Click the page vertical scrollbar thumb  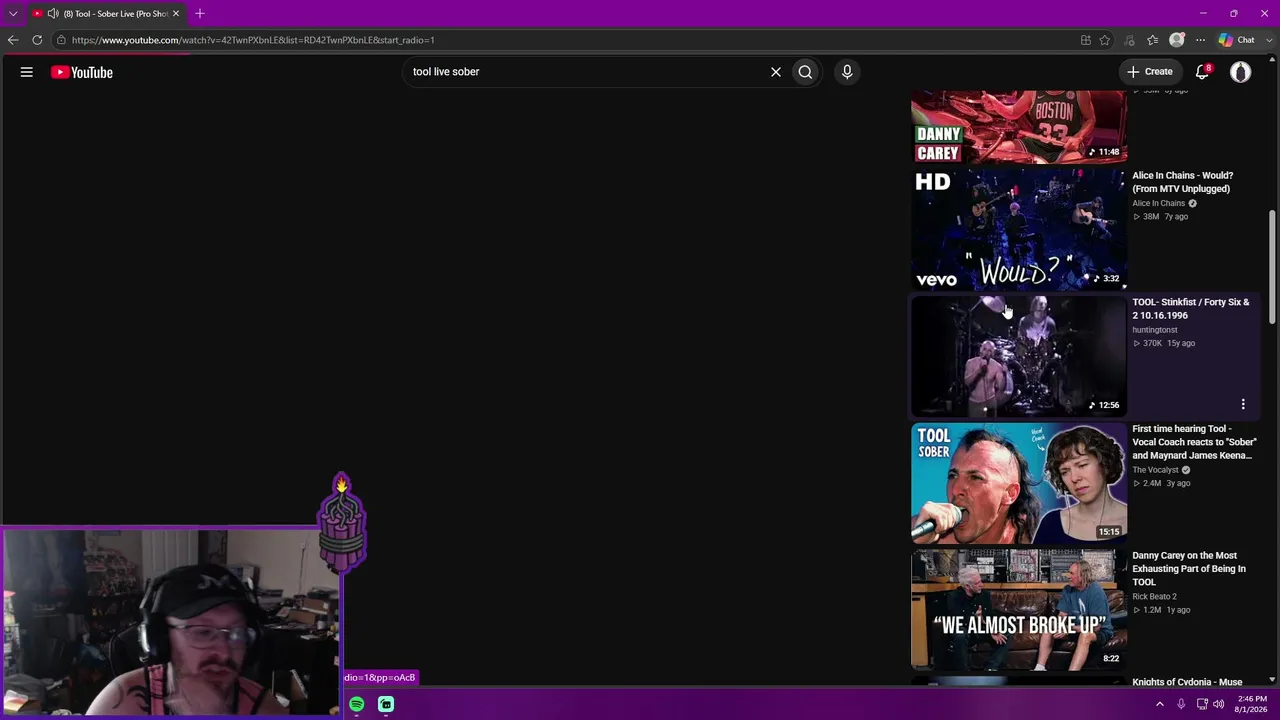1272,266
